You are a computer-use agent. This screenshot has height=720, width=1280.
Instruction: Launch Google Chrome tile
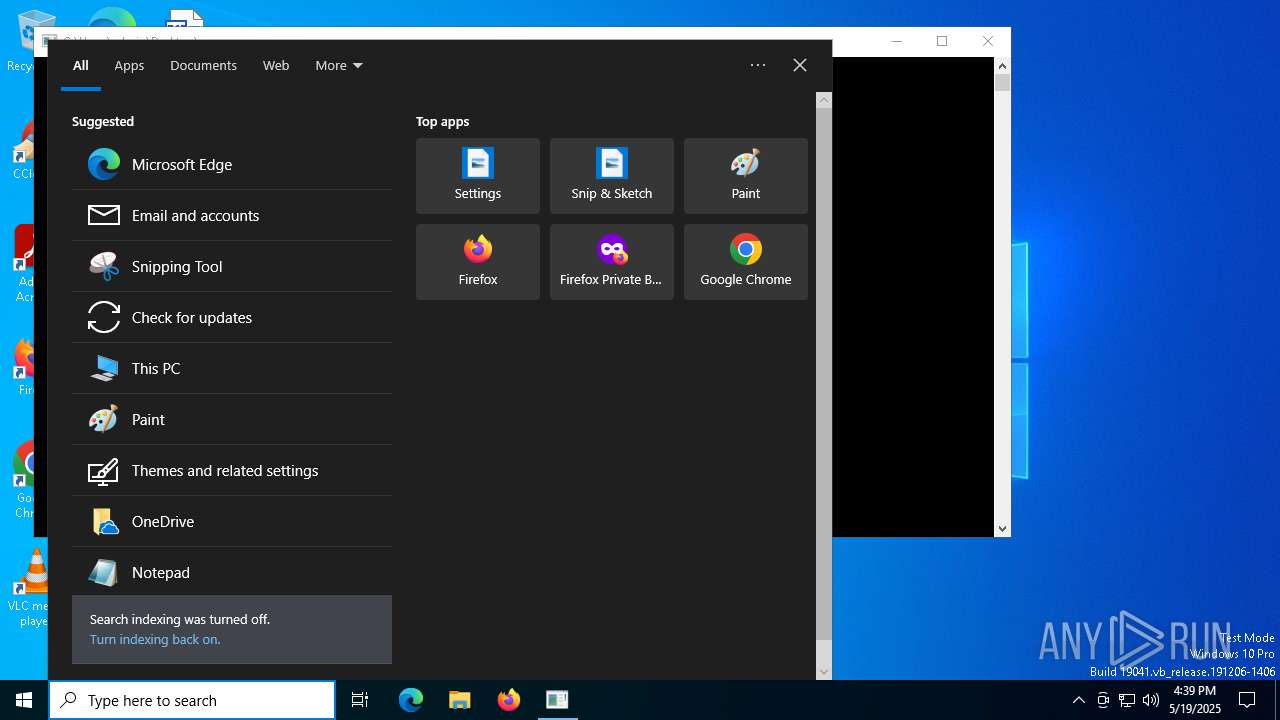[746, 262]
